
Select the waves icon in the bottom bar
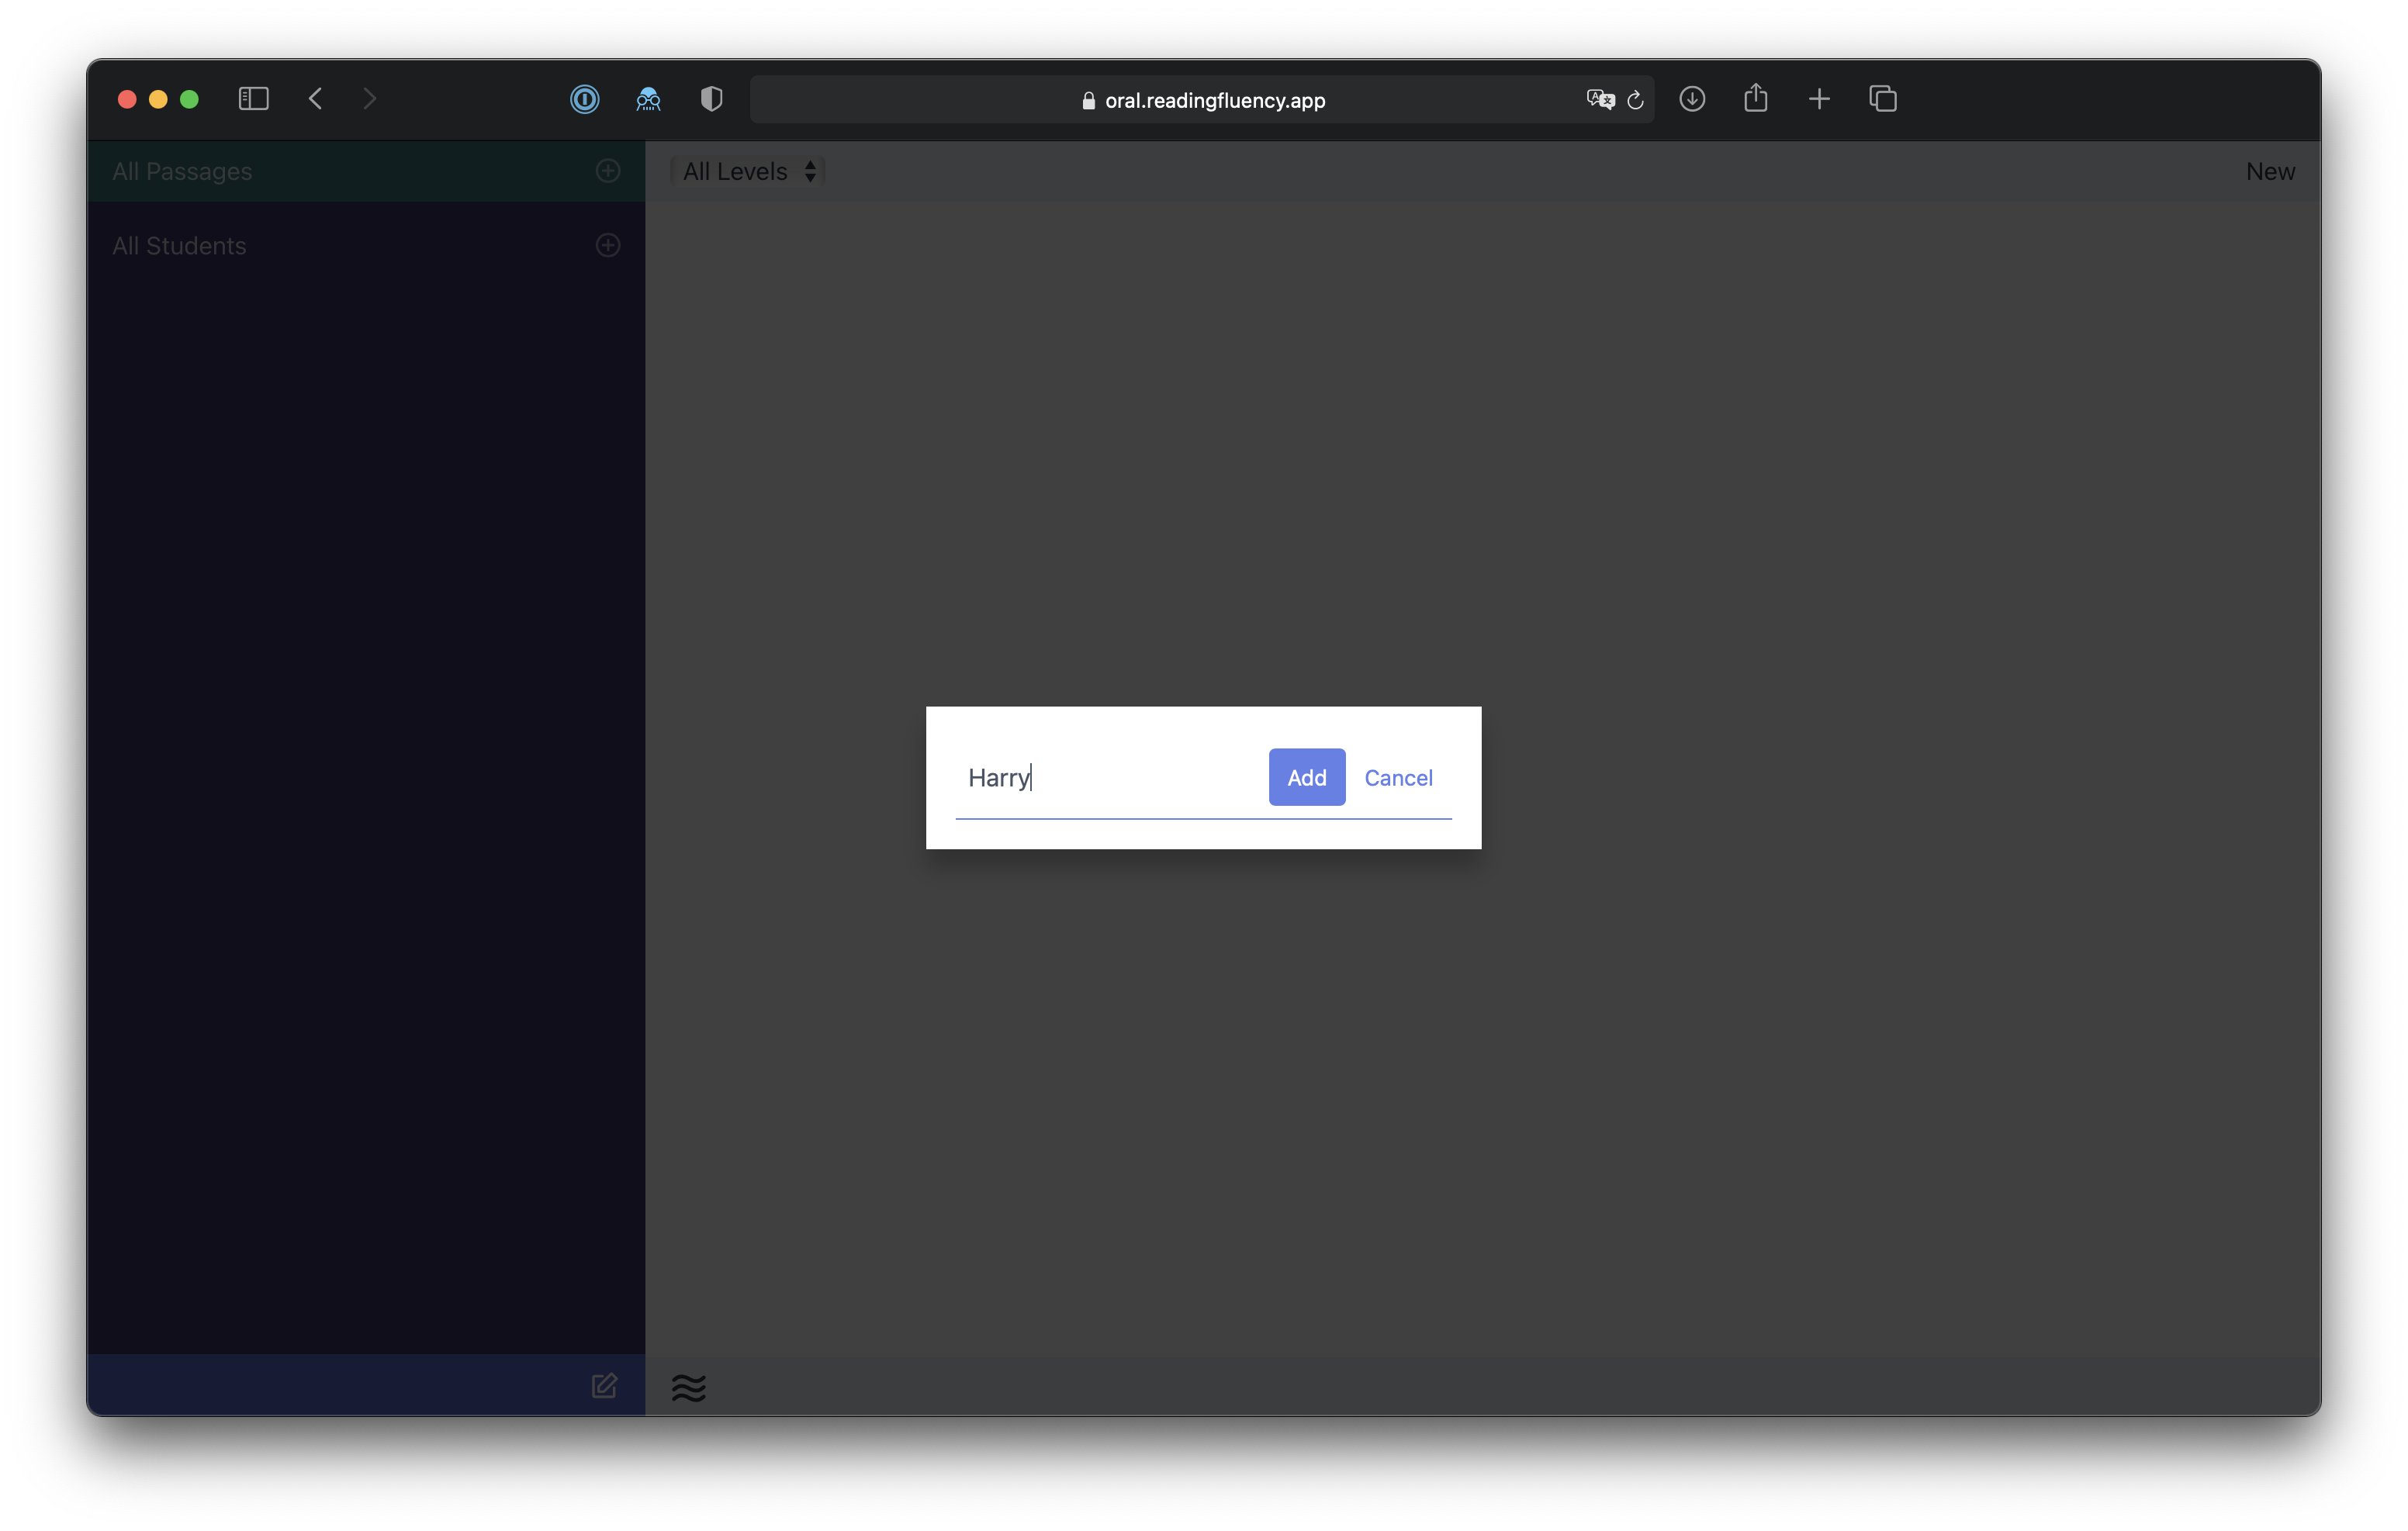pos(689,1387)
